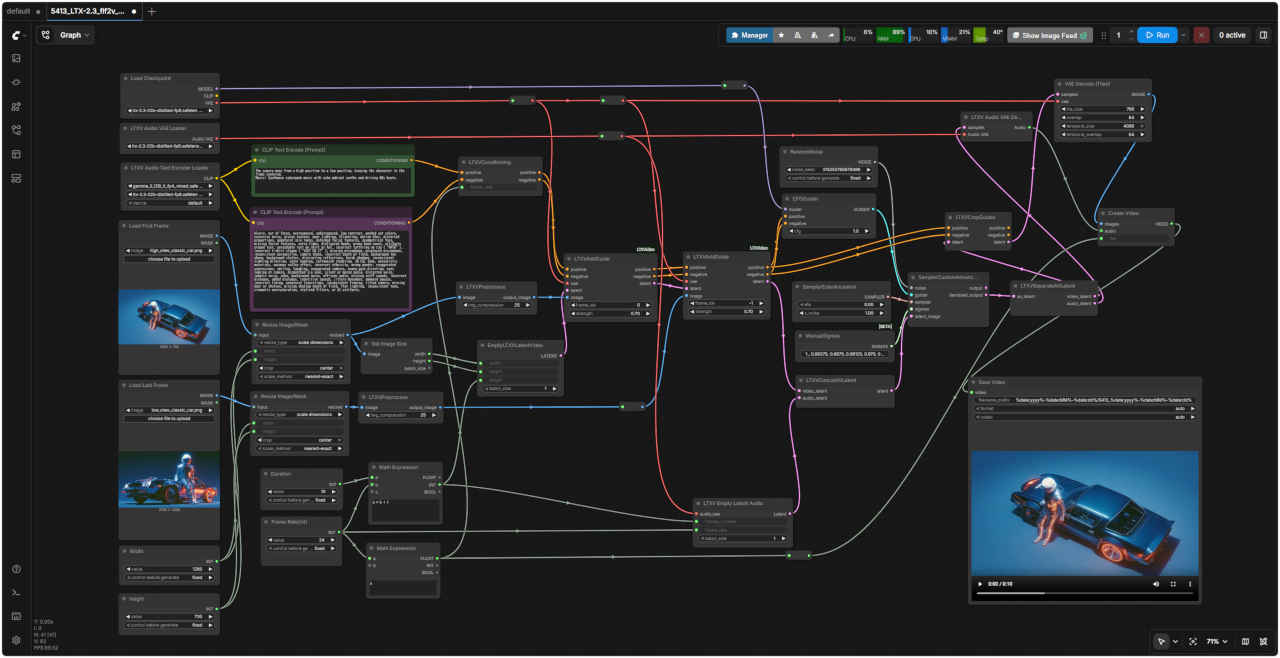Viewport: 1280px width, 658px height.
Task: Change RandomNoise control after generate option
Action: [830, 178]
